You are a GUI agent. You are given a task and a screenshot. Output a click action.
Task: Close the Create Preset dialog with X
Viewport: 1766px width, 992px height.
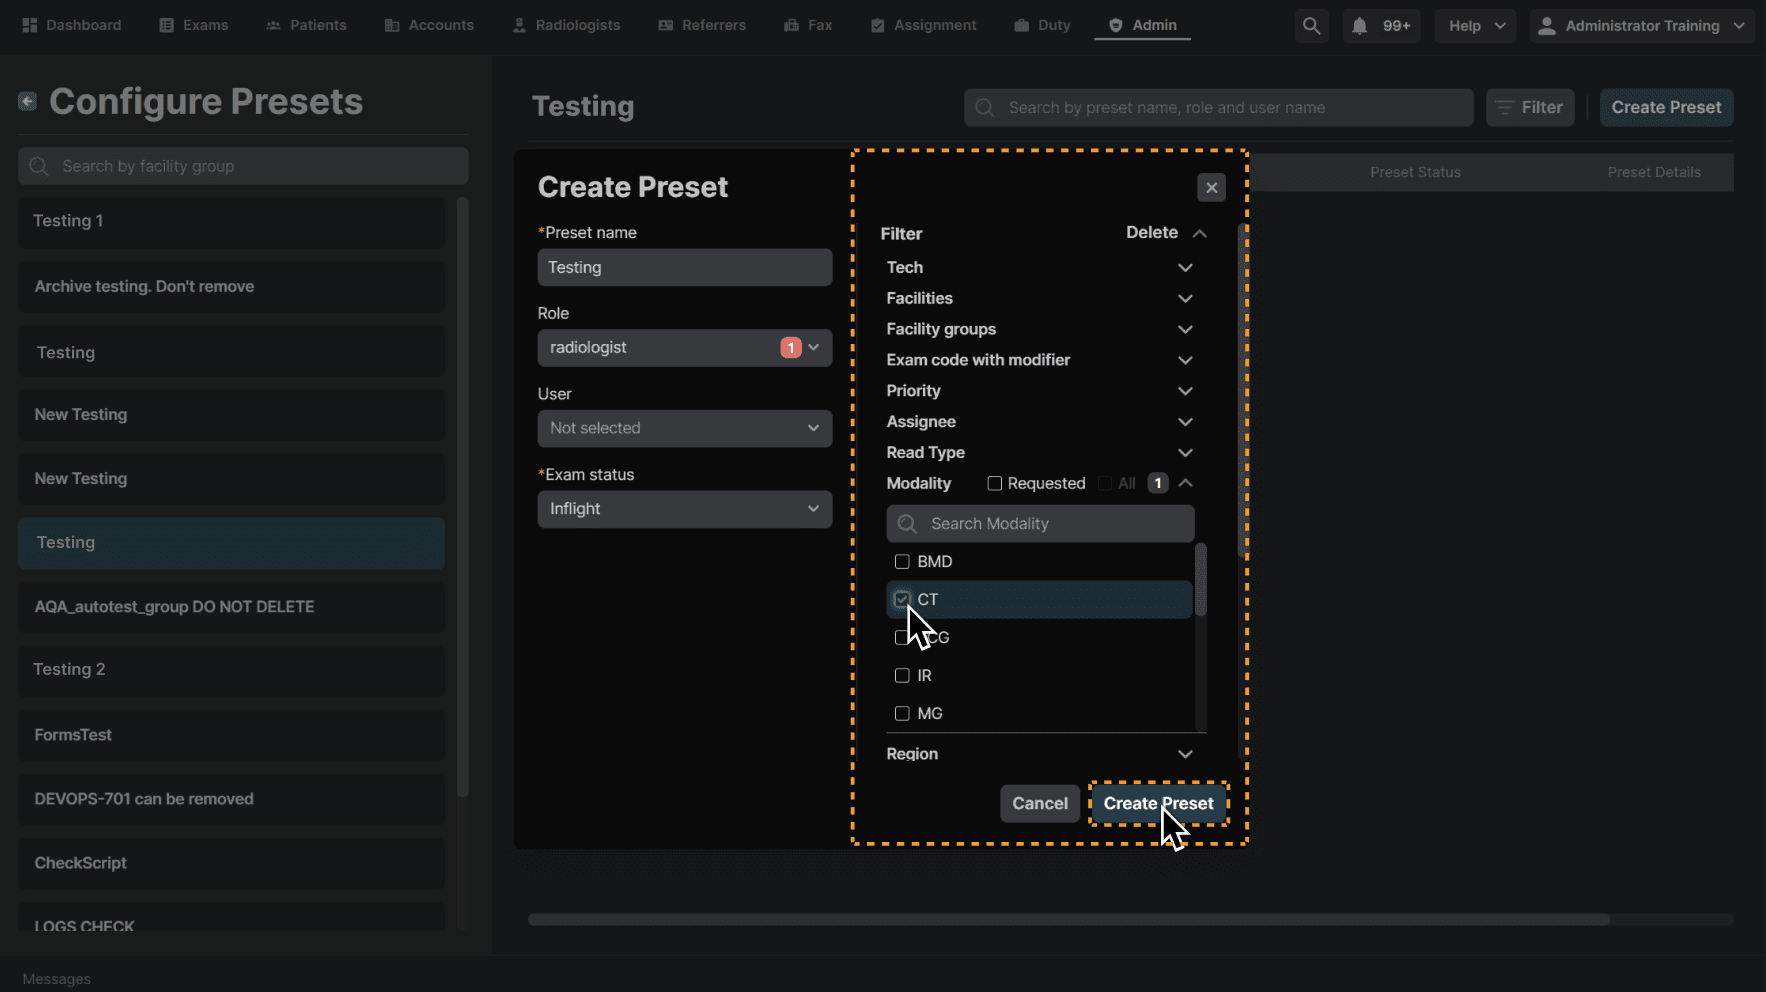click(1211, 187)
